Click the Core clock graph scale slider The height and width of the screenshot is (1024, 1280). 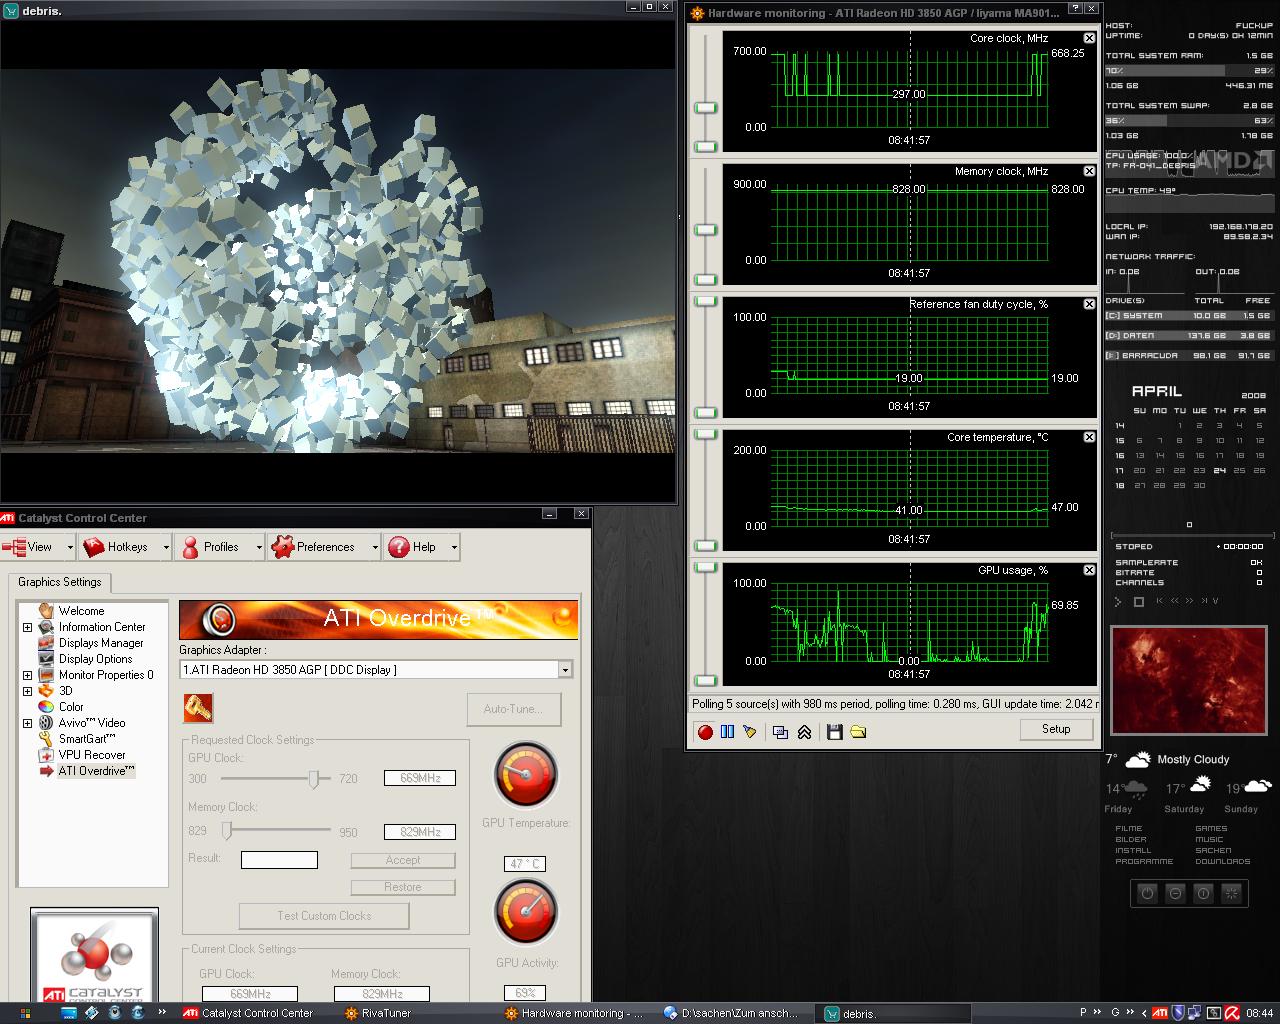point(706,108)
